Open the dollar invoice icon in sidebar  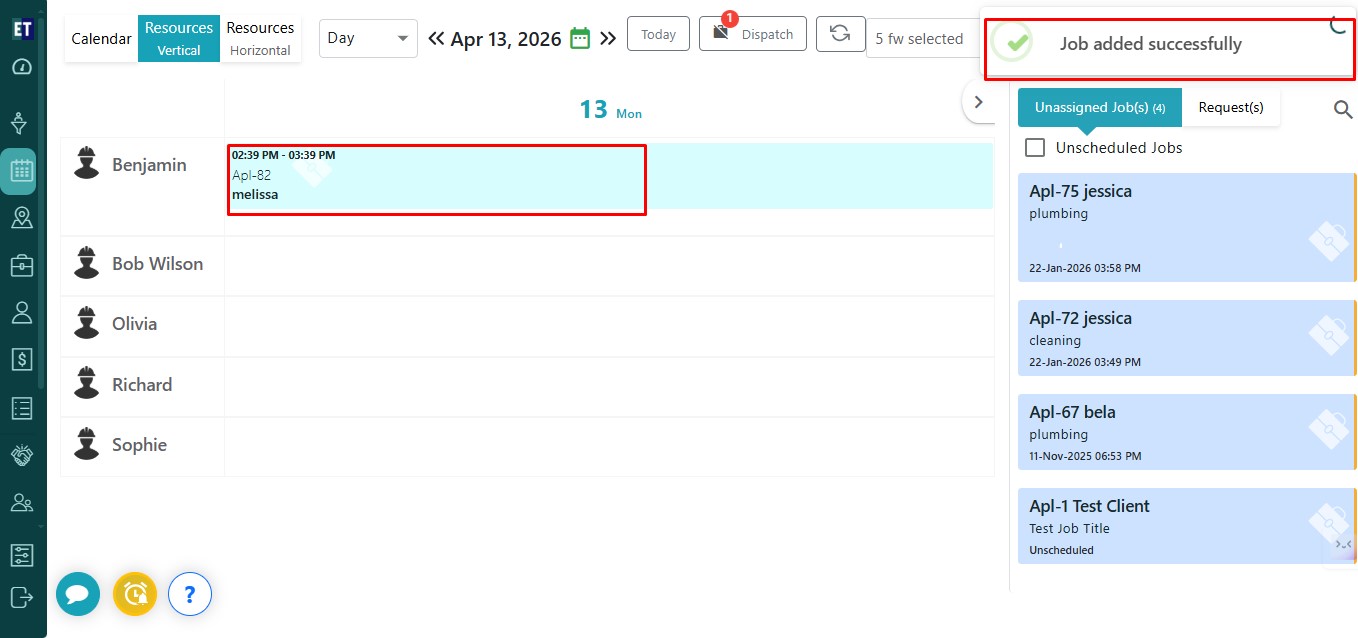pyautogui.click(x=21, y=359)
